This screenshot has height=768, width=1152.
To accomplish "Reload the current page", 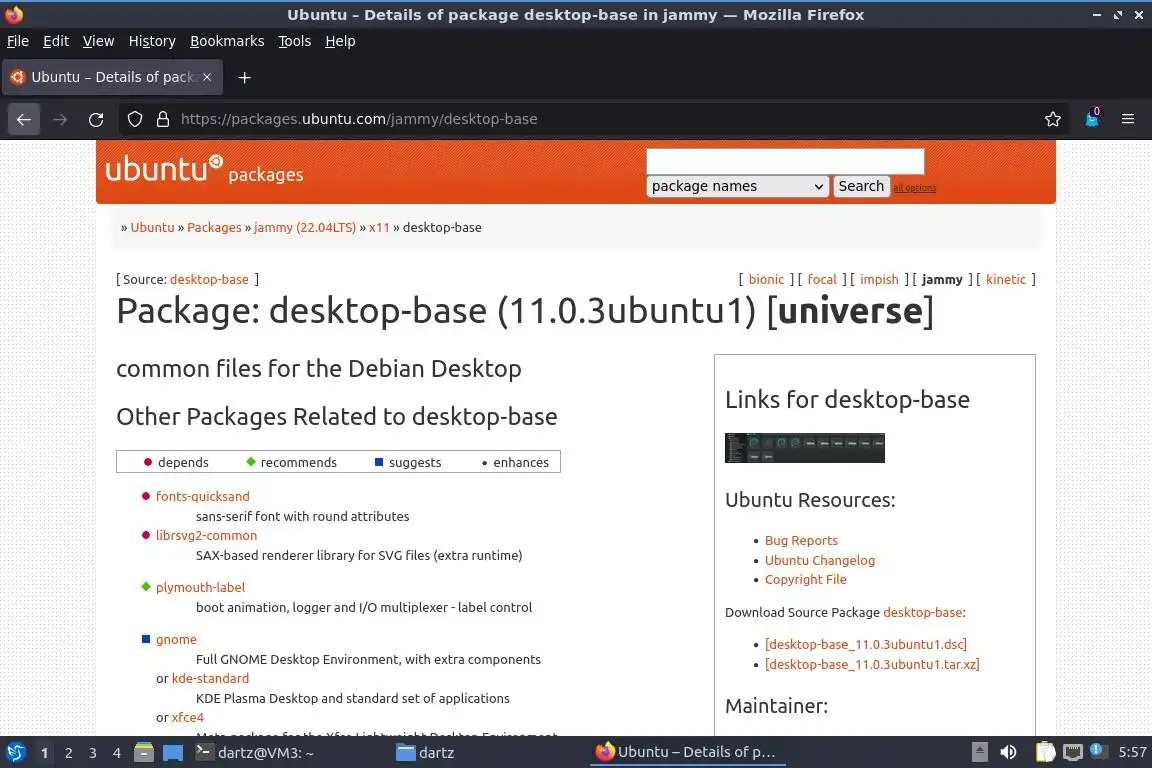I will coord(96,119).
